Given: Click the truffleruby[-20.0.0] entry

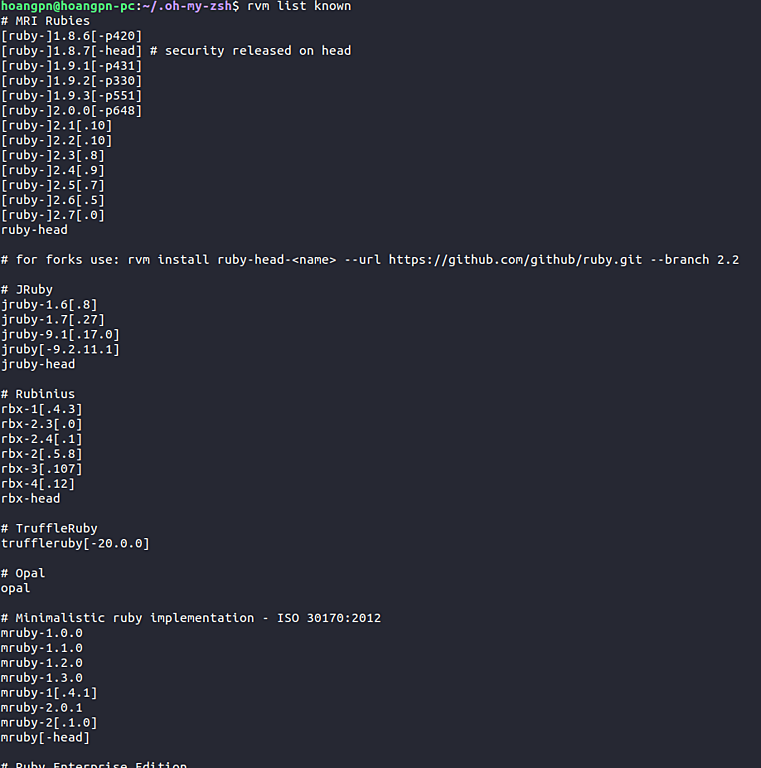Looking at the screenshot, I should pos(75,544).
